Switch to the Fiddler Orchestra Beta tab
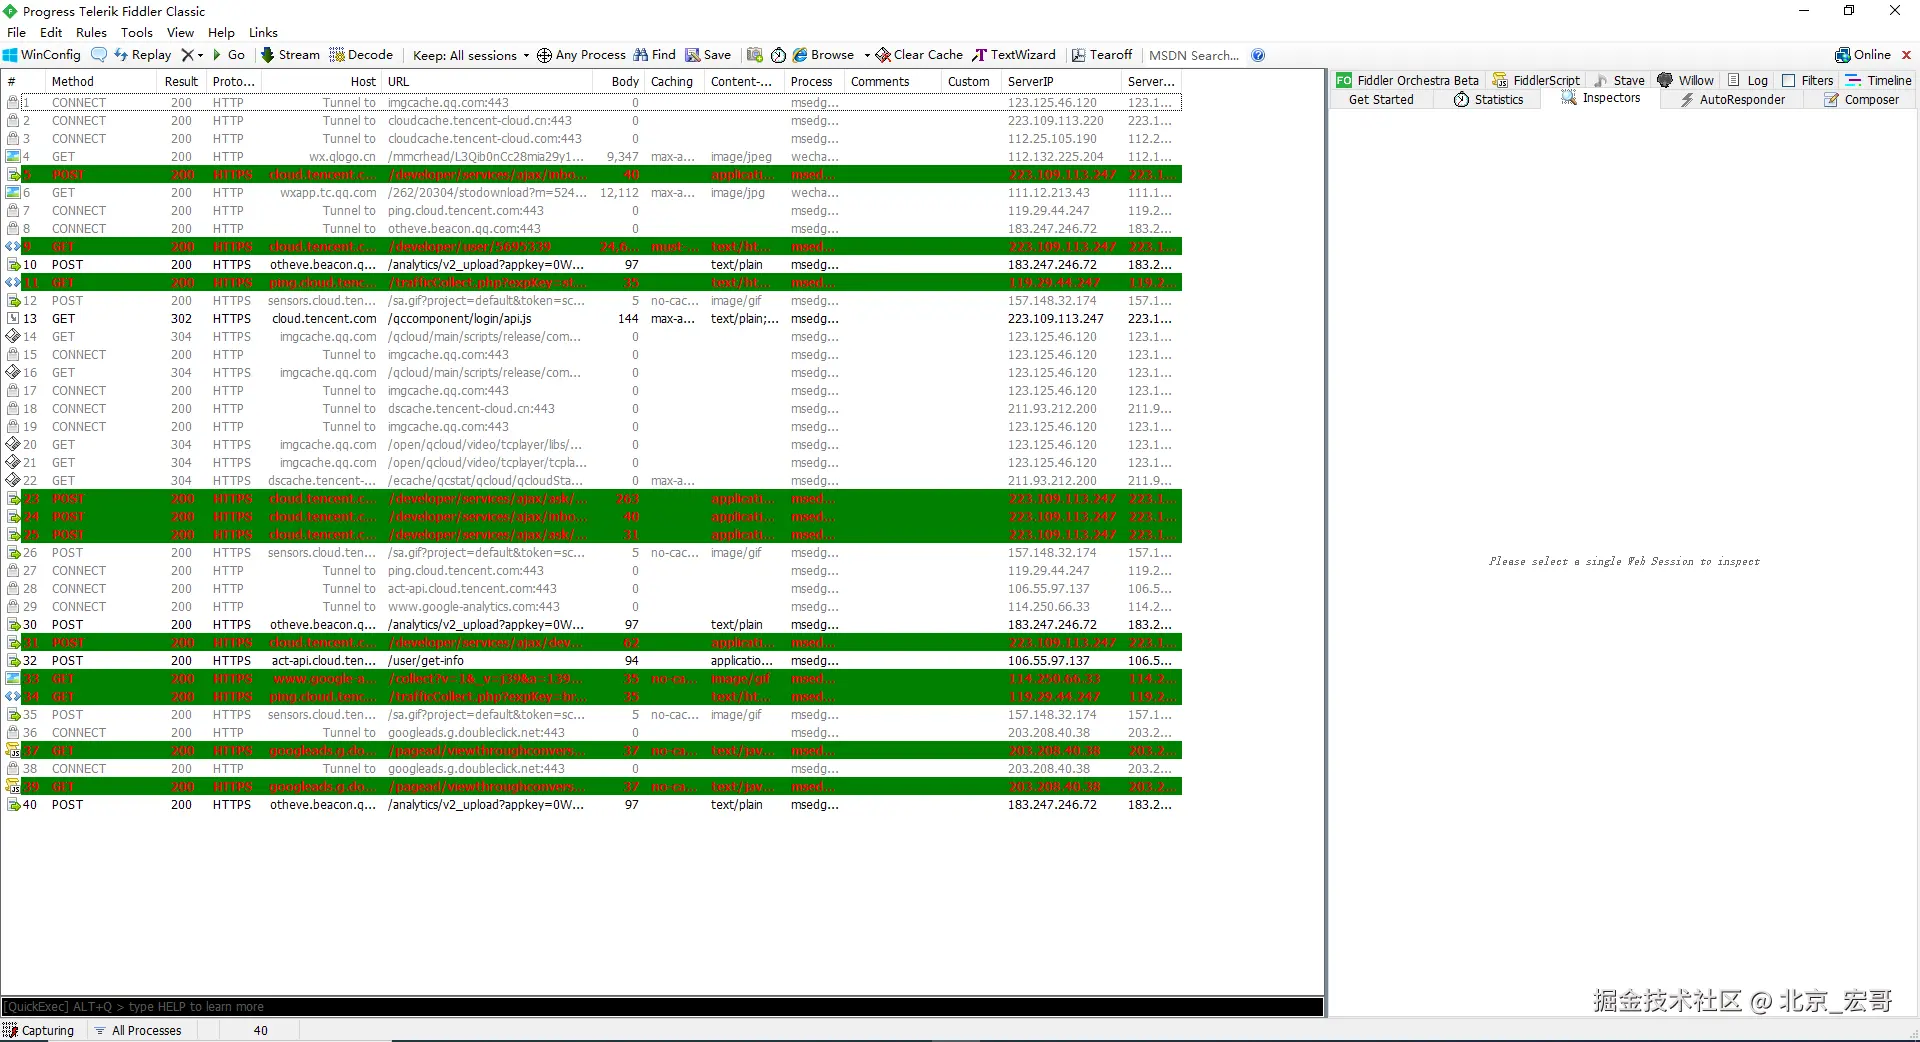The width and height of the screenshot is (1920, 1042). [x=1408, y=80]
